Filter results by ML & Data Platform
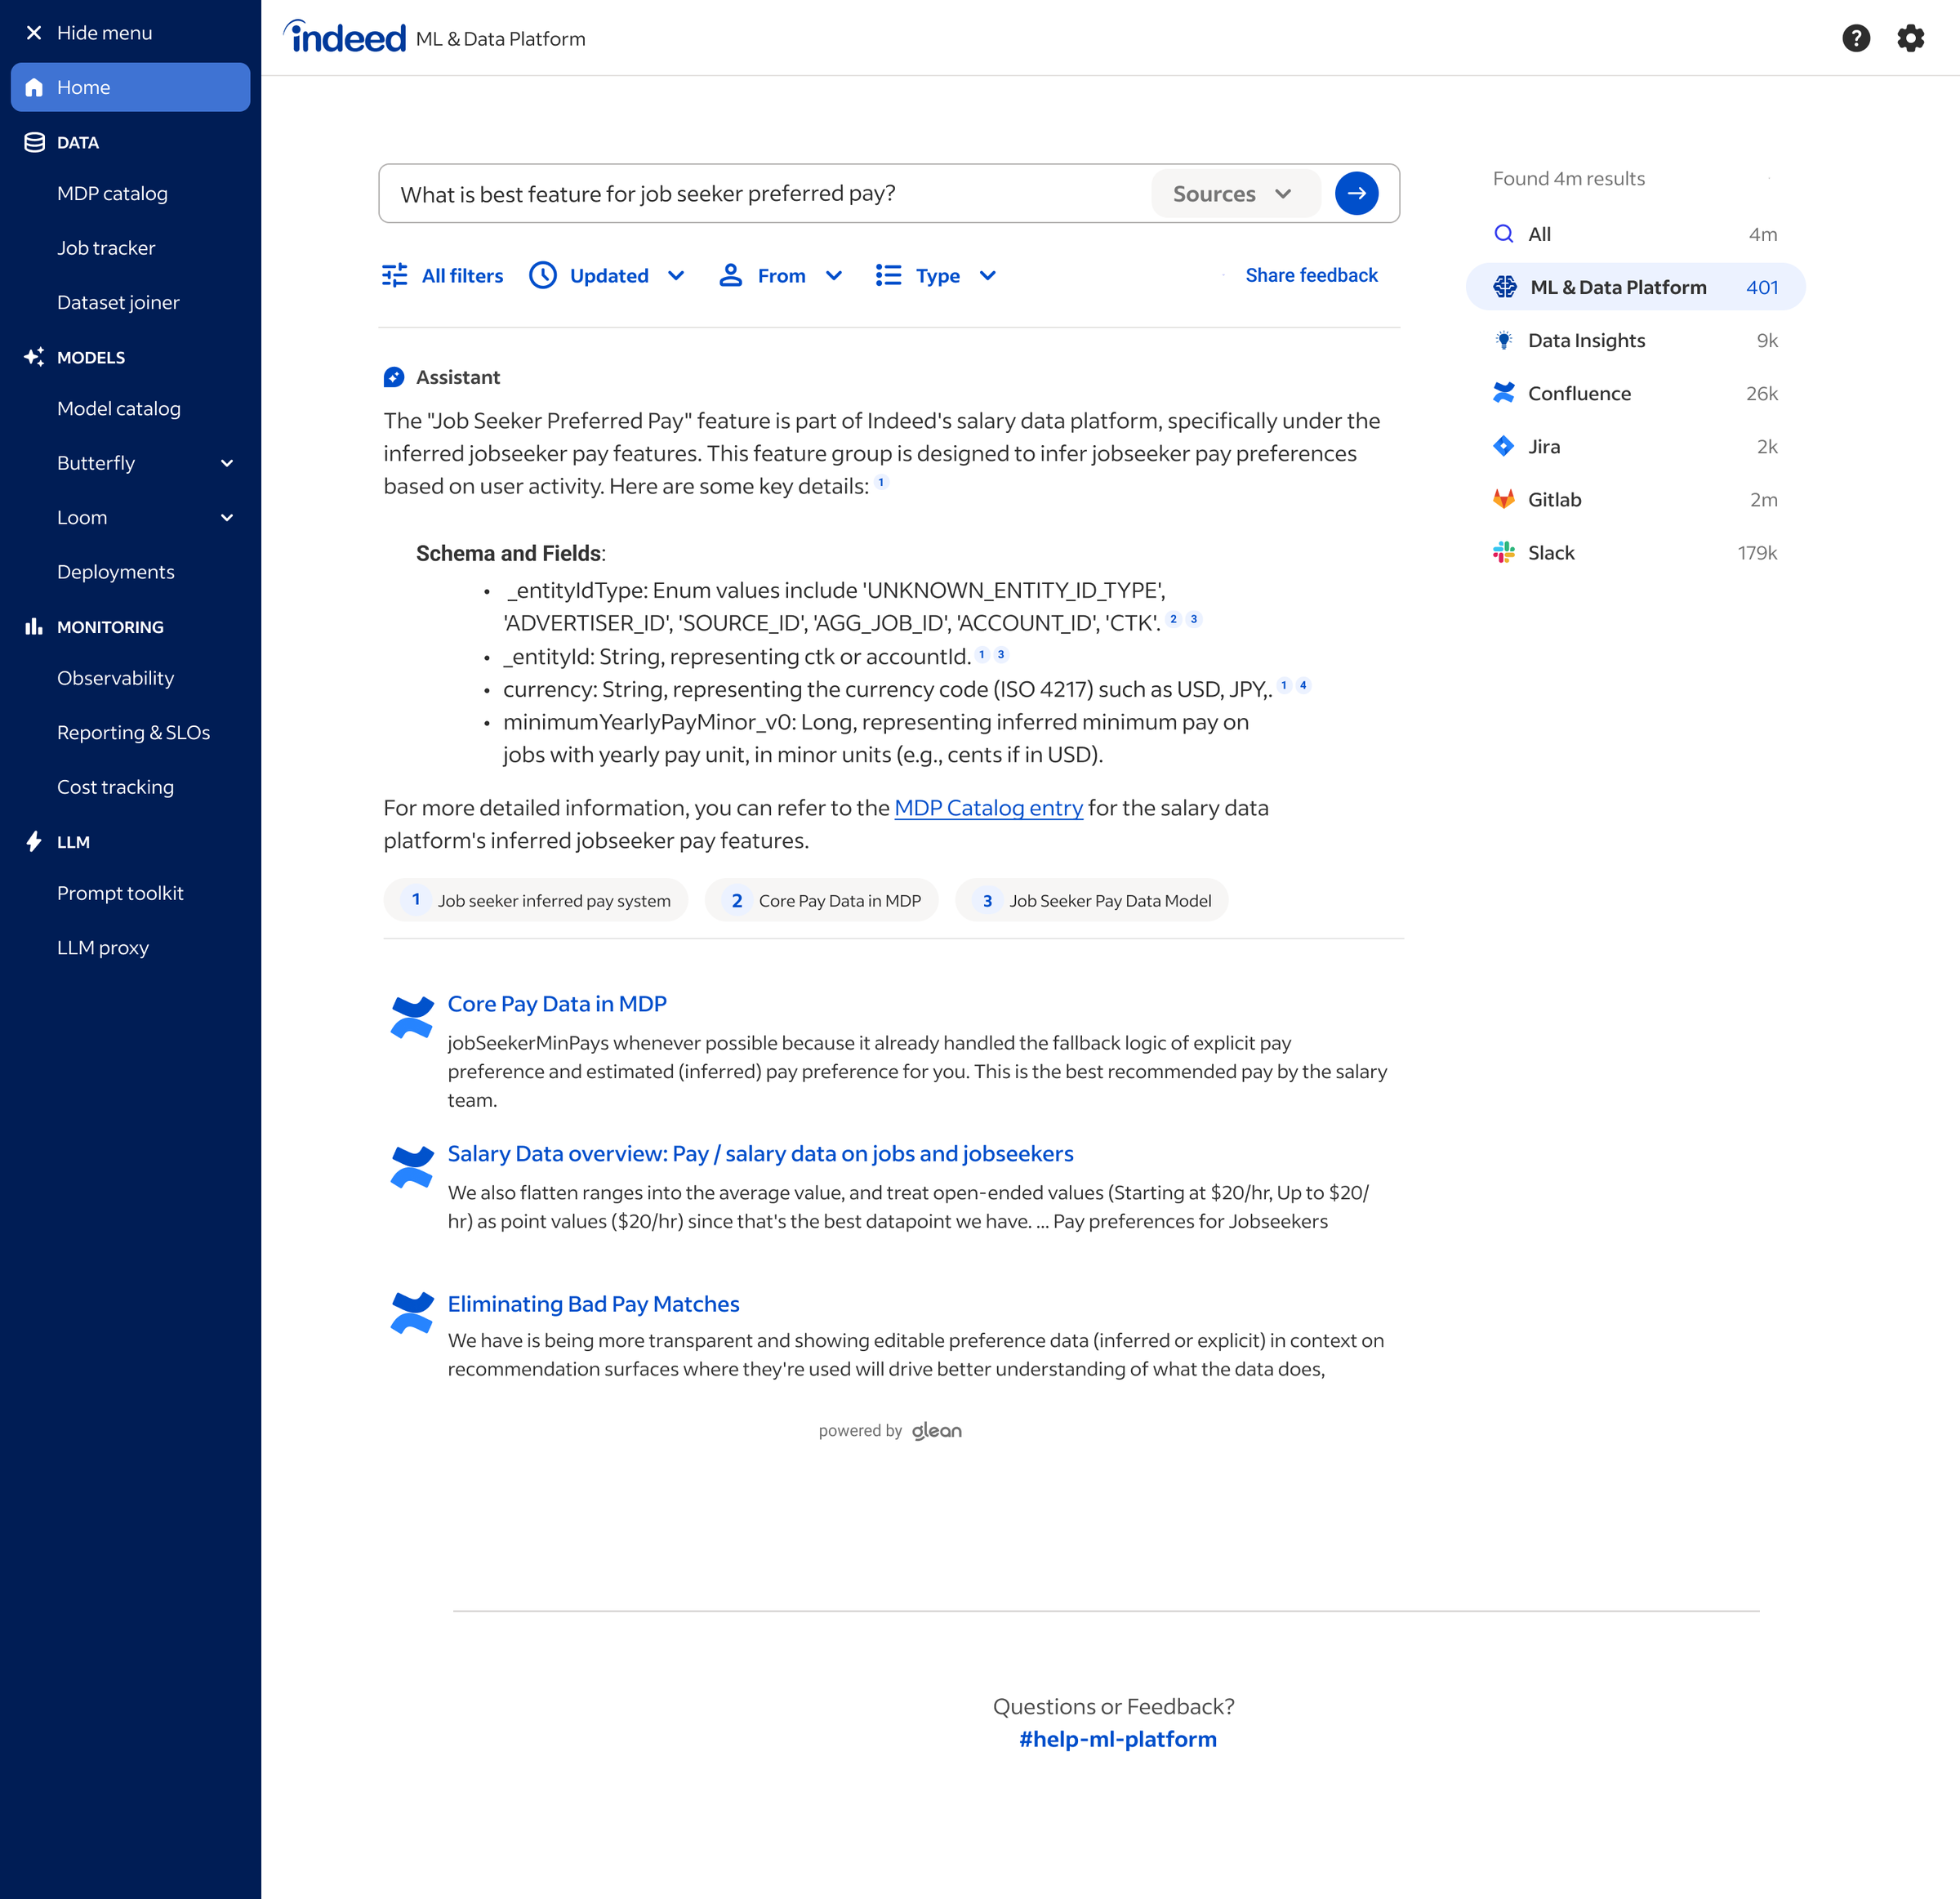The width and height of the screenshot is (1960, 1899). pos(1635,287)
